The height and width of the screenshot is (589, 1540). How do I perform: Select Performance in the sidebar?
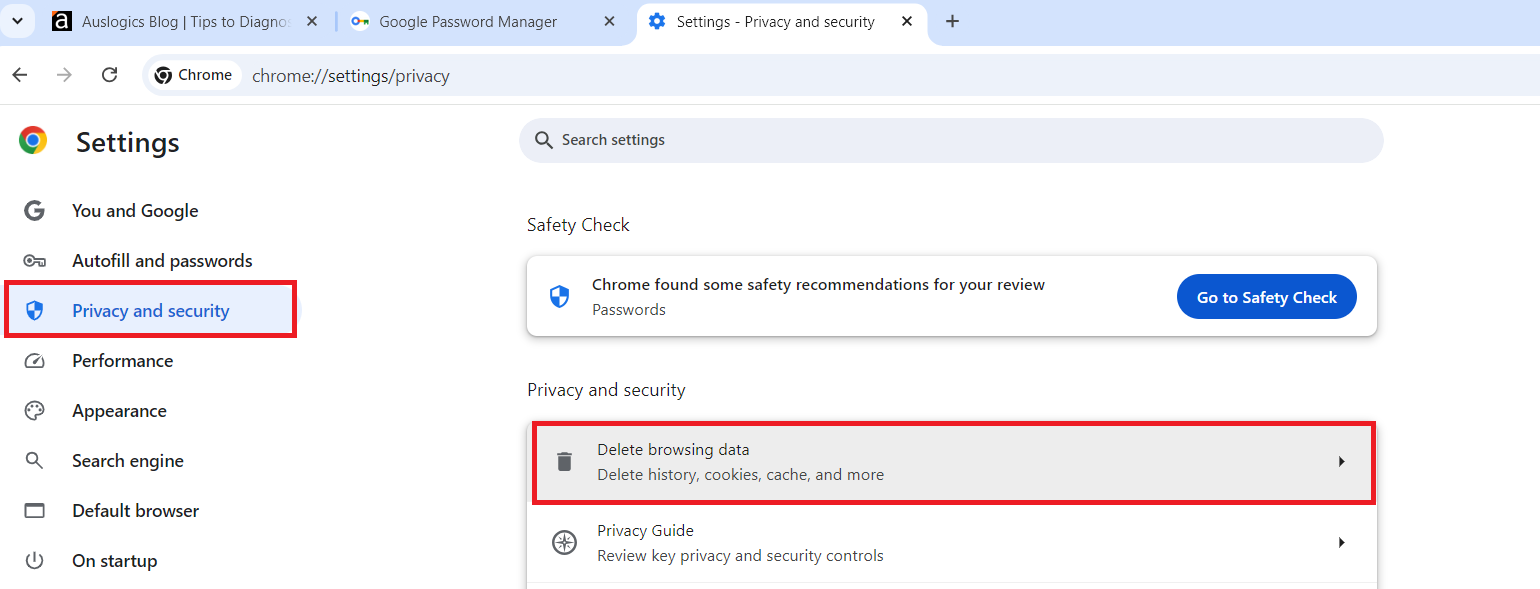pos(122,361)
